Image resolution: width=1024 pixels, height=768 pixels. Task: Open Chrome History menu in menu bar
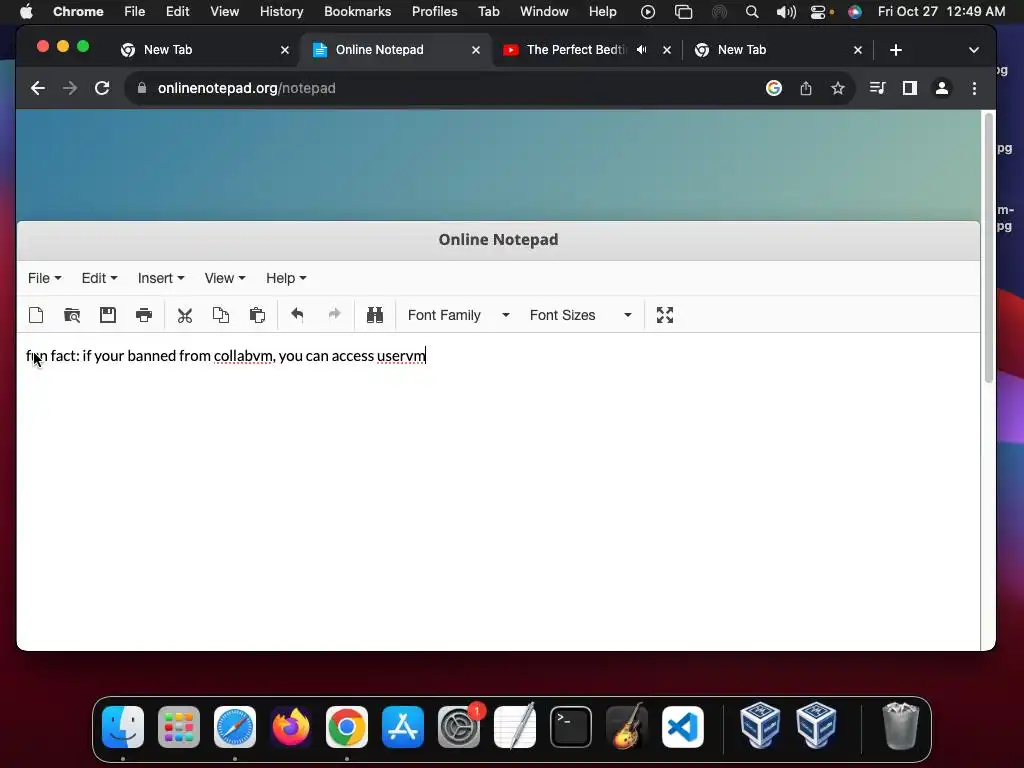pyautogui.click(x=281, y=12)
